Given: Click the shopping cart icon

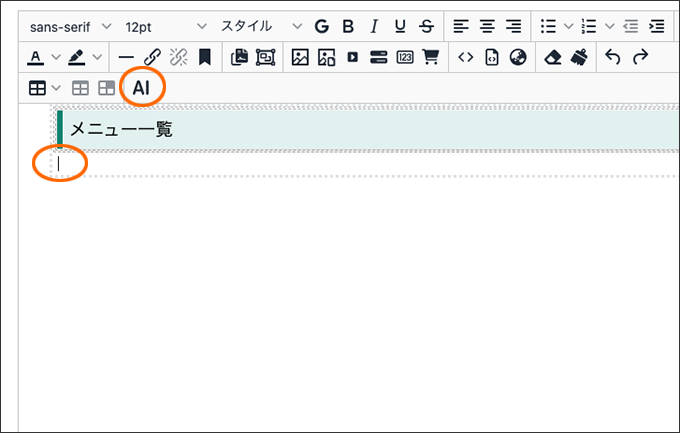Looking at the screenshot, I should pos(431,57).
